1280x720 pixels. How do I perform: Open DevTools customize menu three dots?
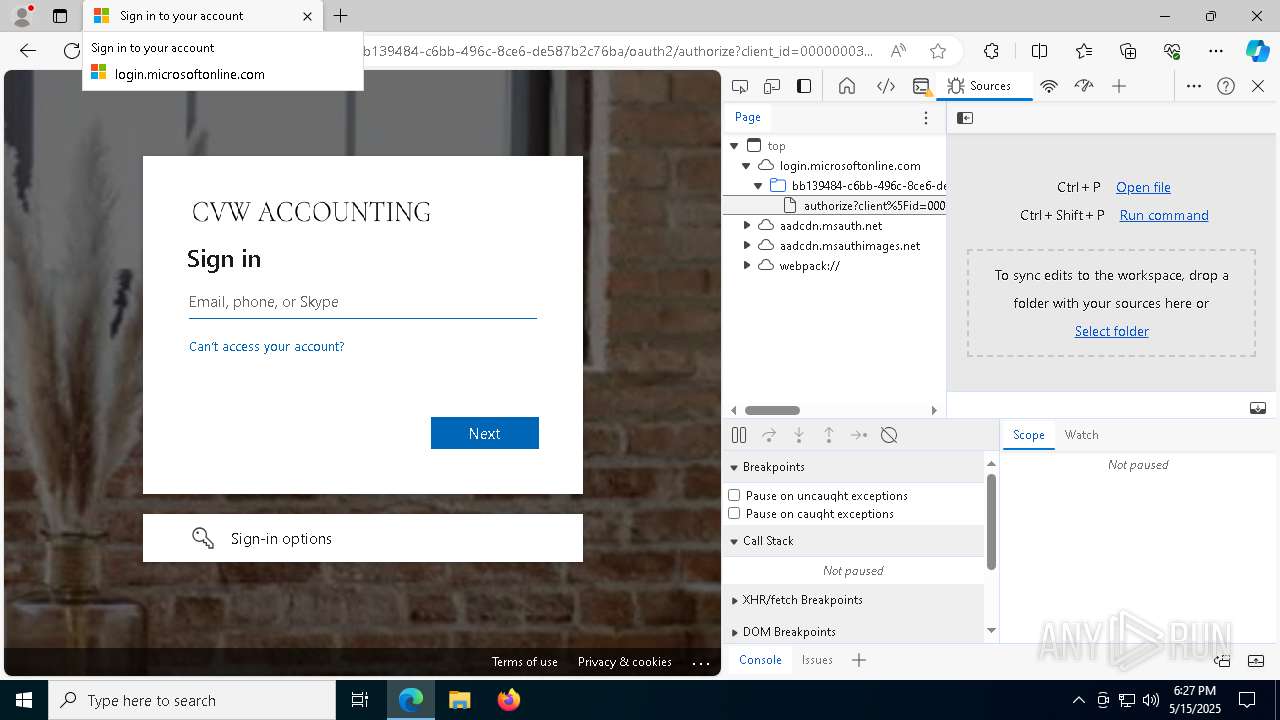click(x=1194, y=86)
